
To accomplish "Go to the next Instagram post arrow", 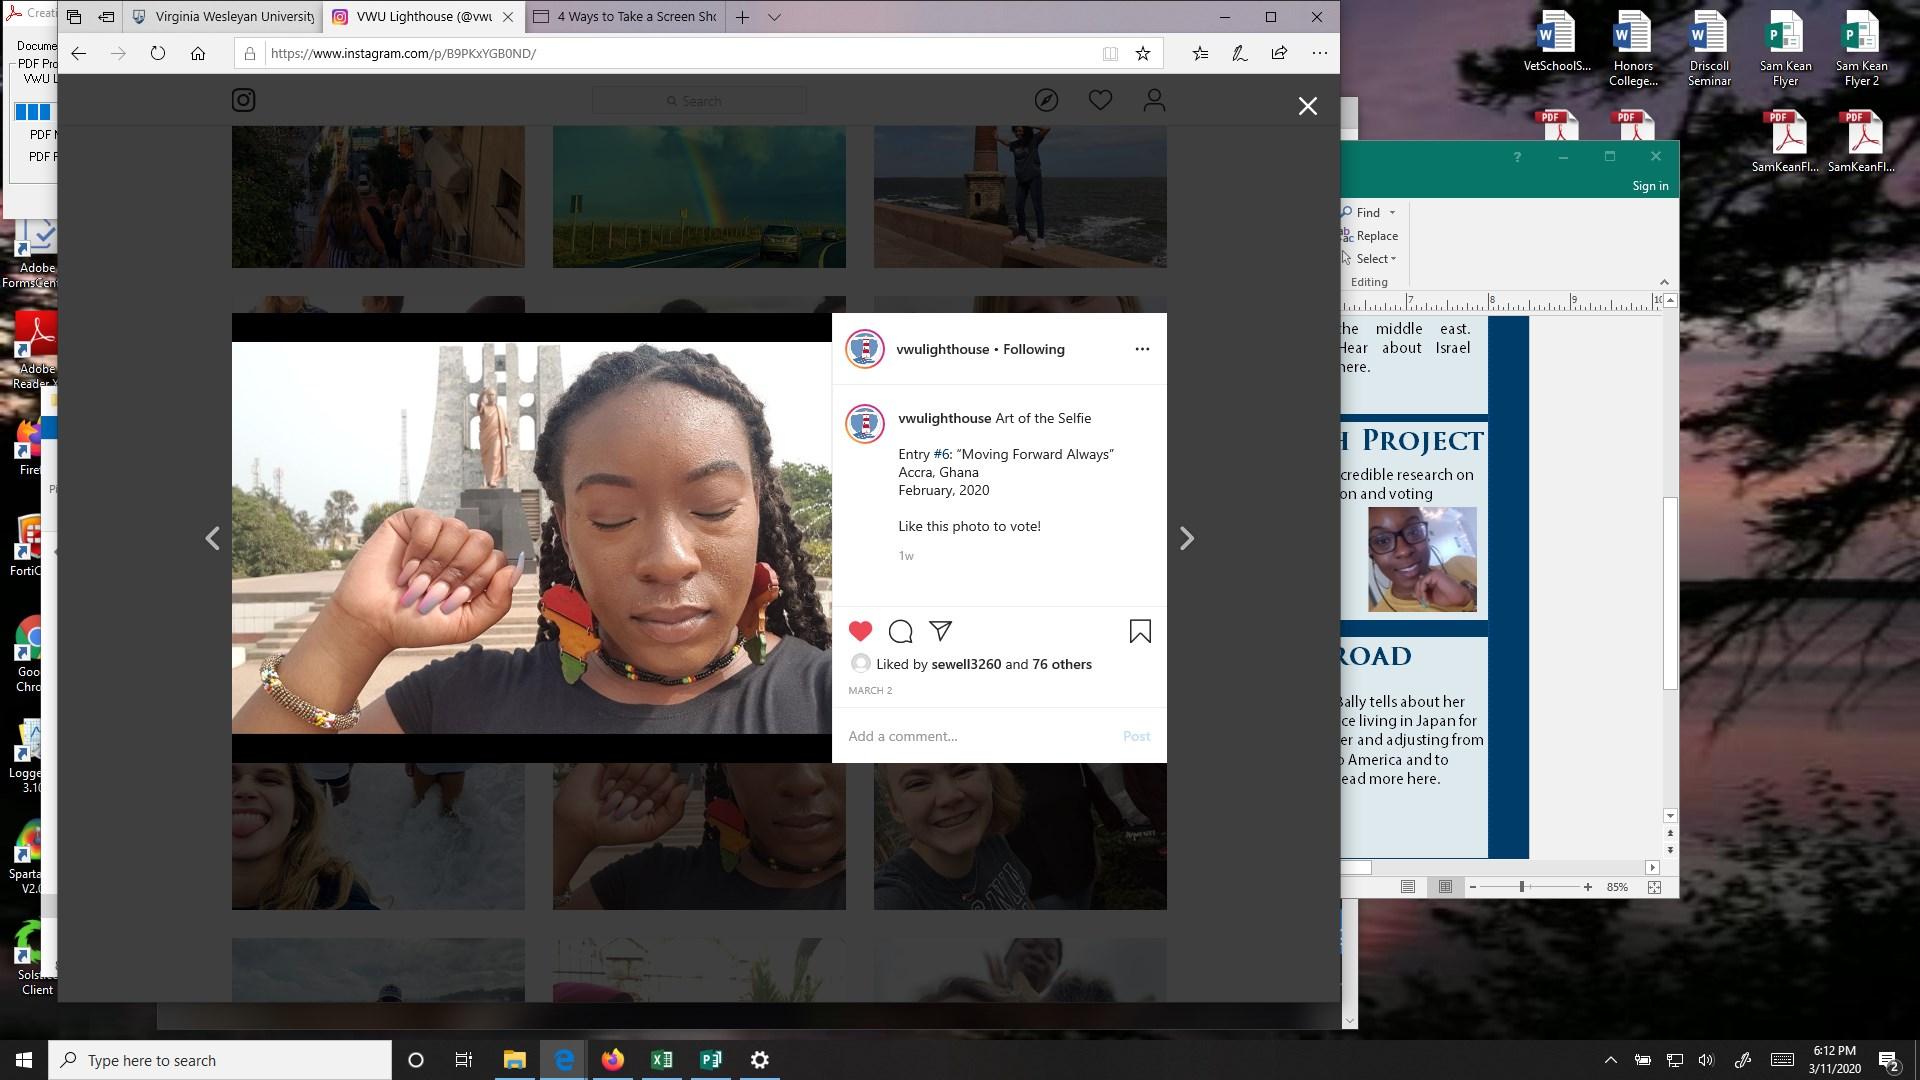I will pyautogui.click(x=1186, y=539).
